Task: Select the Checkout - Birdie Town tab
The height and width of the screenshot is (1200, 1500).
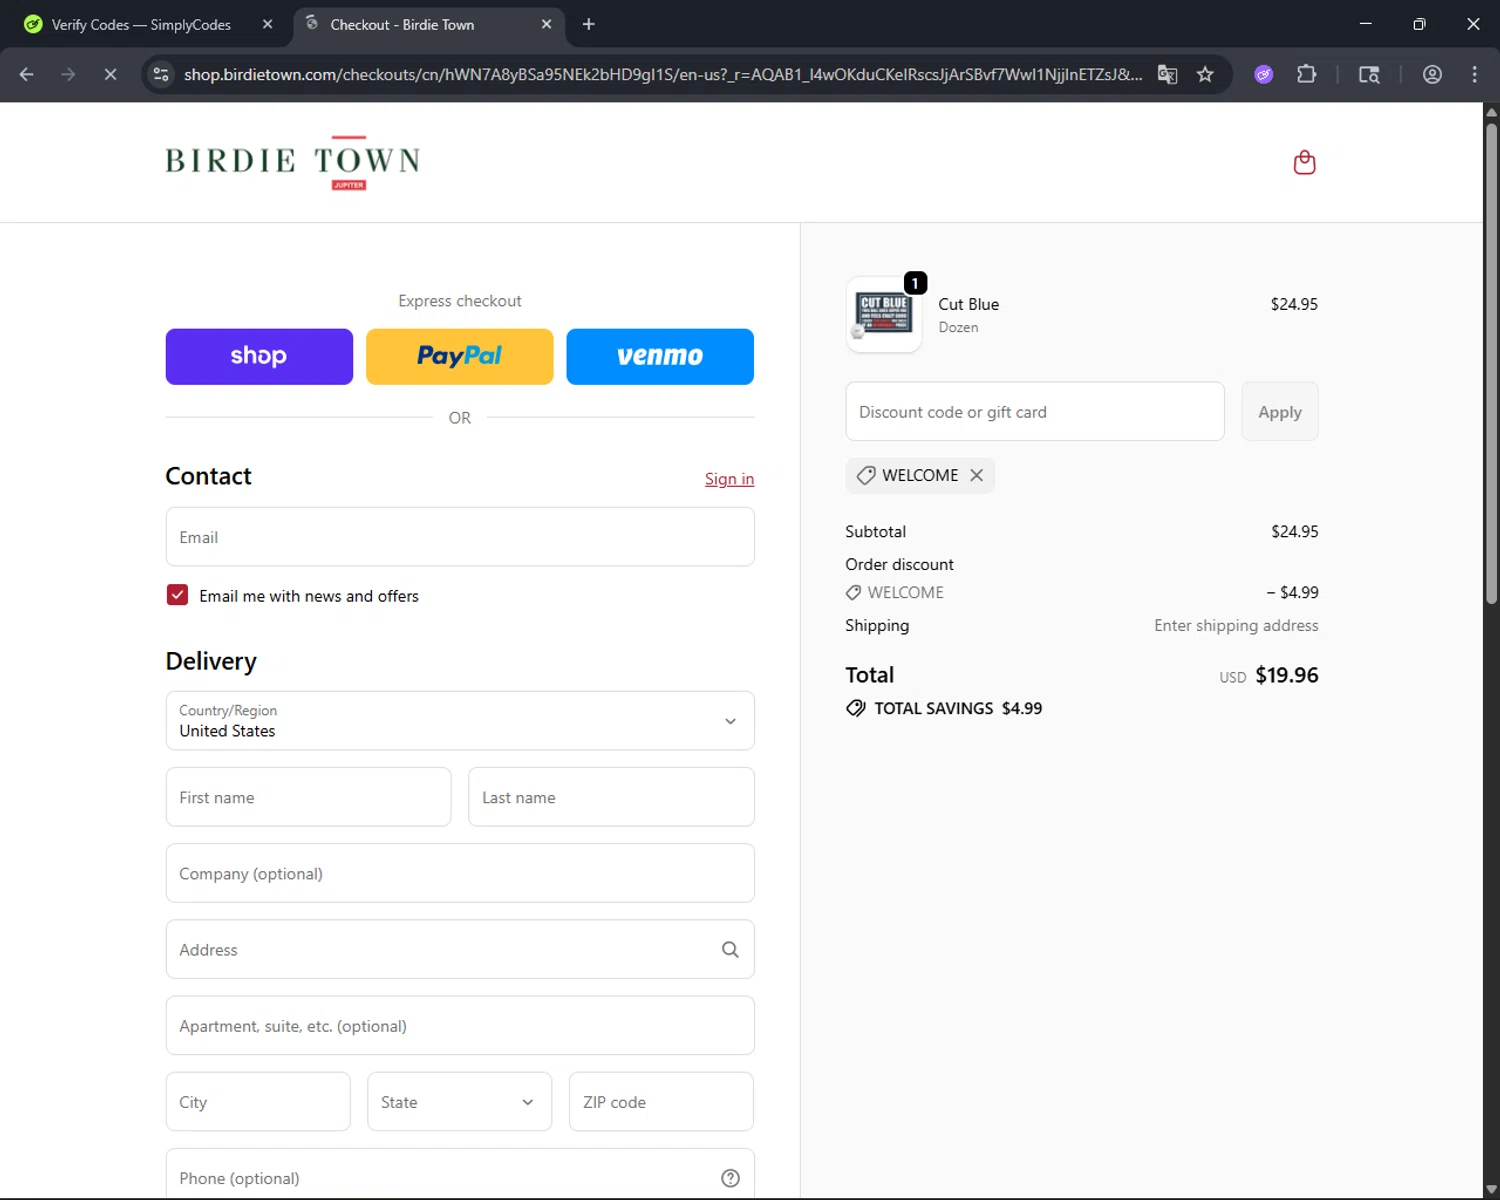Action: (430, 24)
